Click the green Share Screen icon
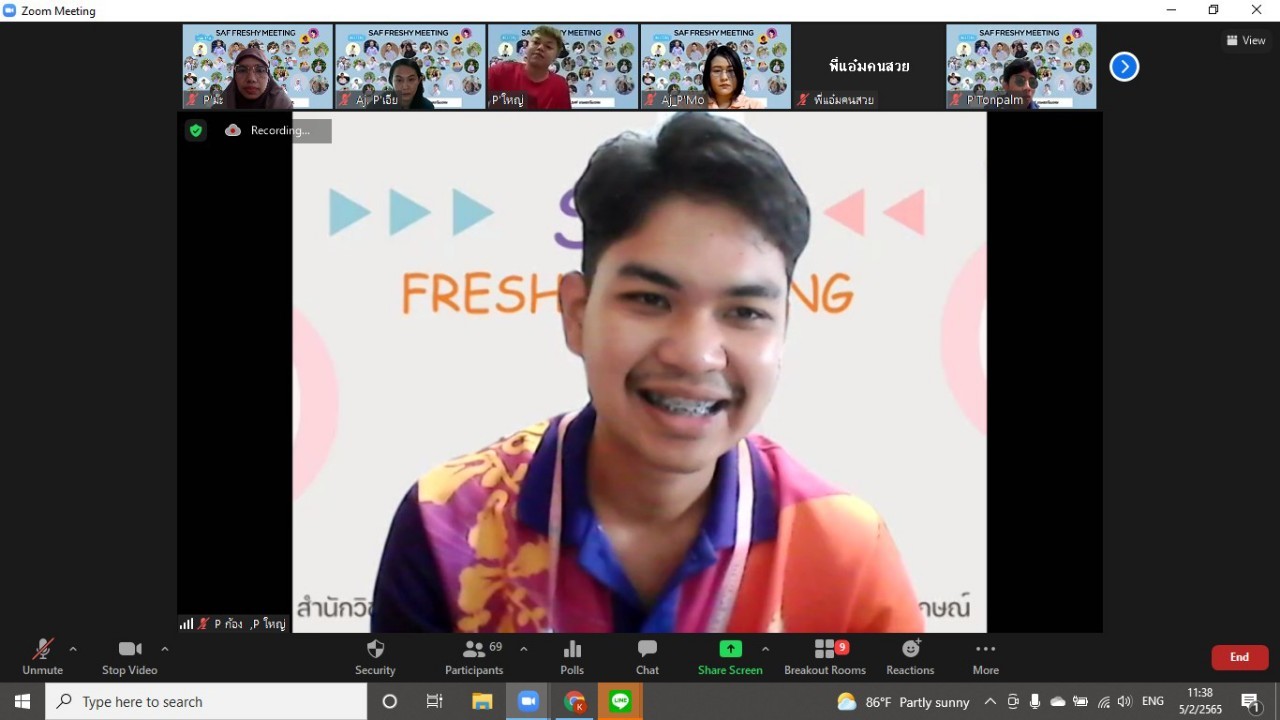Screen dimensions: 1280x720 click(x=730, y=650)
